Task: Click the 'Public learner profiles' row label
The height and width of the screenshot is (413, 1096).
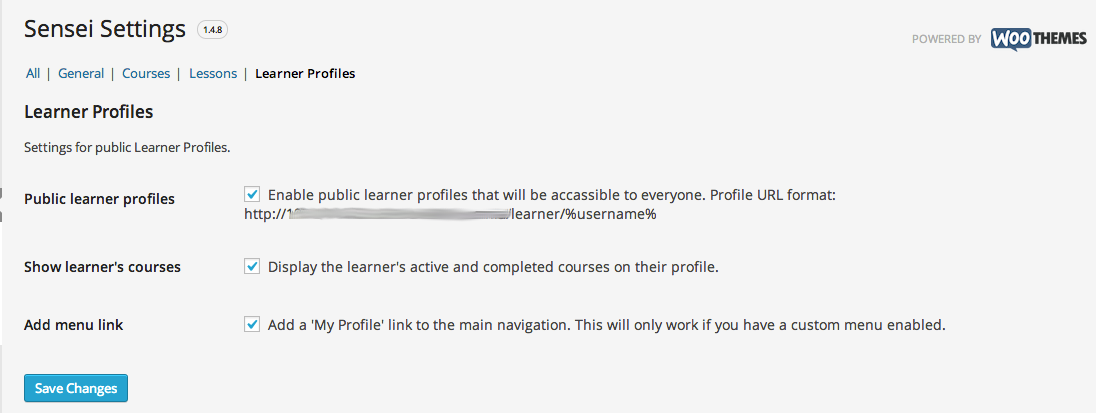Action: (99, 198)
